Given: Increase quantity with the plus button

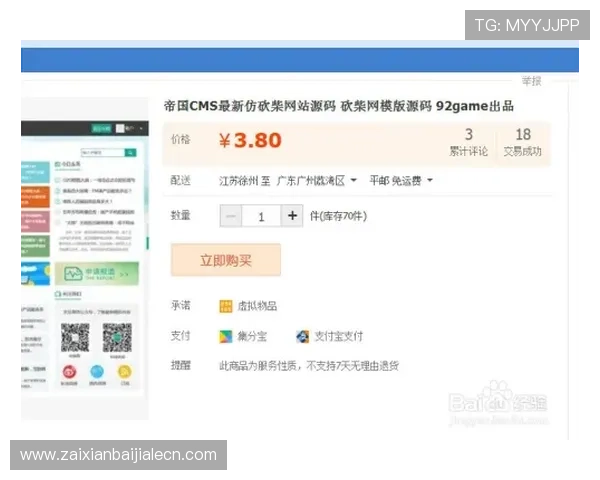Looking at the screenshot, I should point(292,216).
